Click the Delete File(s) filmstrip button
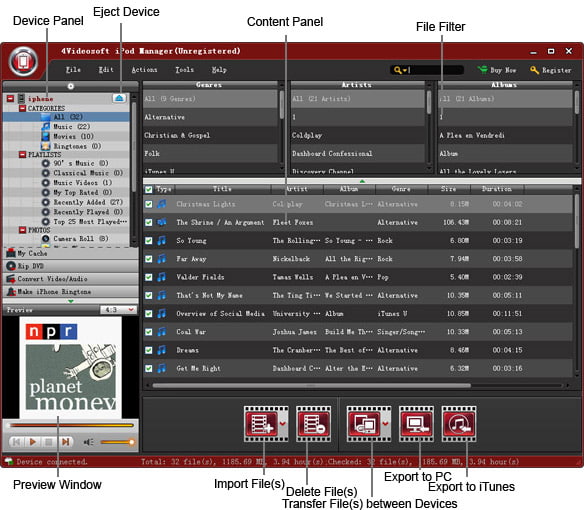The image size is (584, 510). pyautogui.click(x=314, y=424)
